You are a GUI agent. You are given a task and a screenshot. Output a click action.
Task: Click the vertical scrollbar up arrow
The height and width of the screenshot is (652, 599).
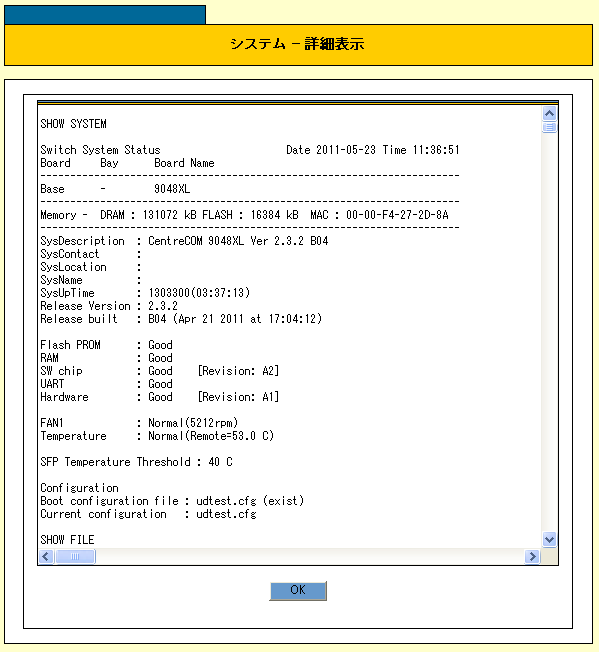(x=549, y=114)
